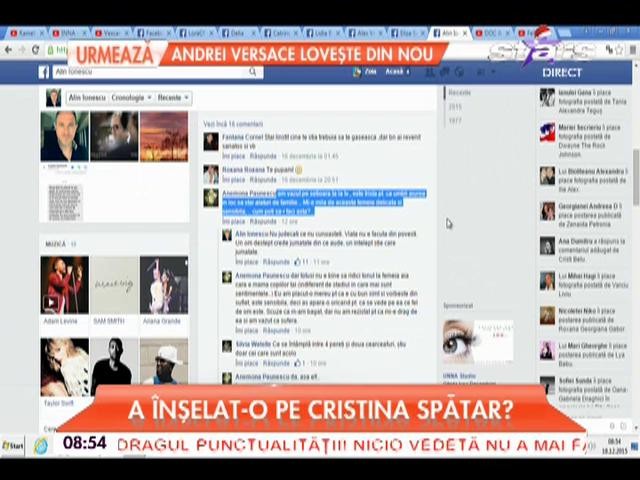Select Recente in the timeline navigator
This screenshot has height=480, width=640.
pyautogui.click(x=459, y=93)
